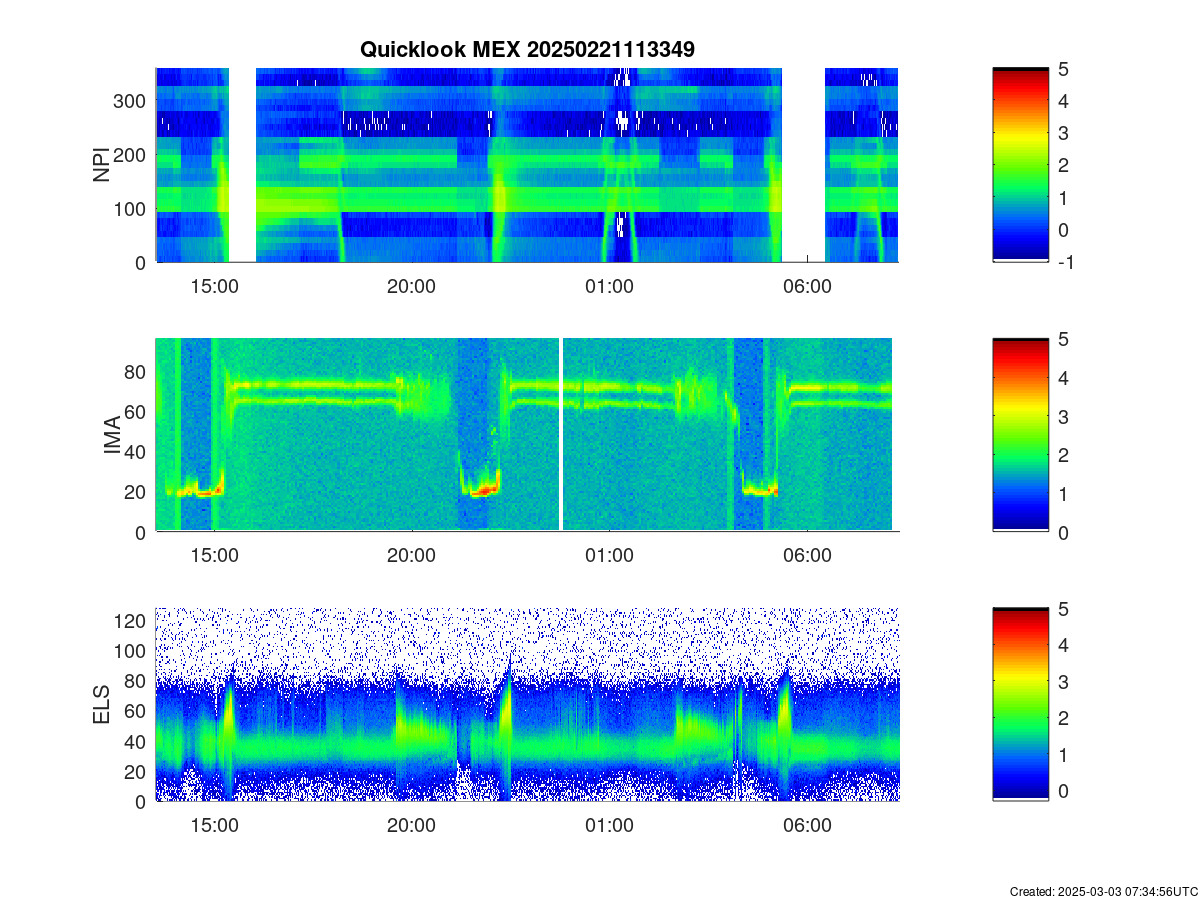
Task: Select the IMA y-axis label
Action: (x=112, y=436)
